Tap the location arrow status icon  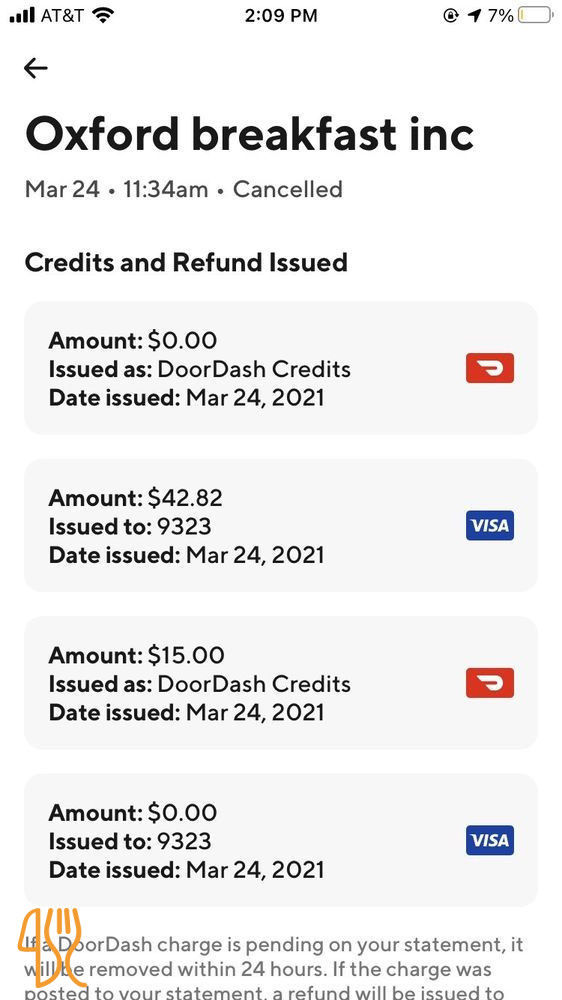point(473,16)
